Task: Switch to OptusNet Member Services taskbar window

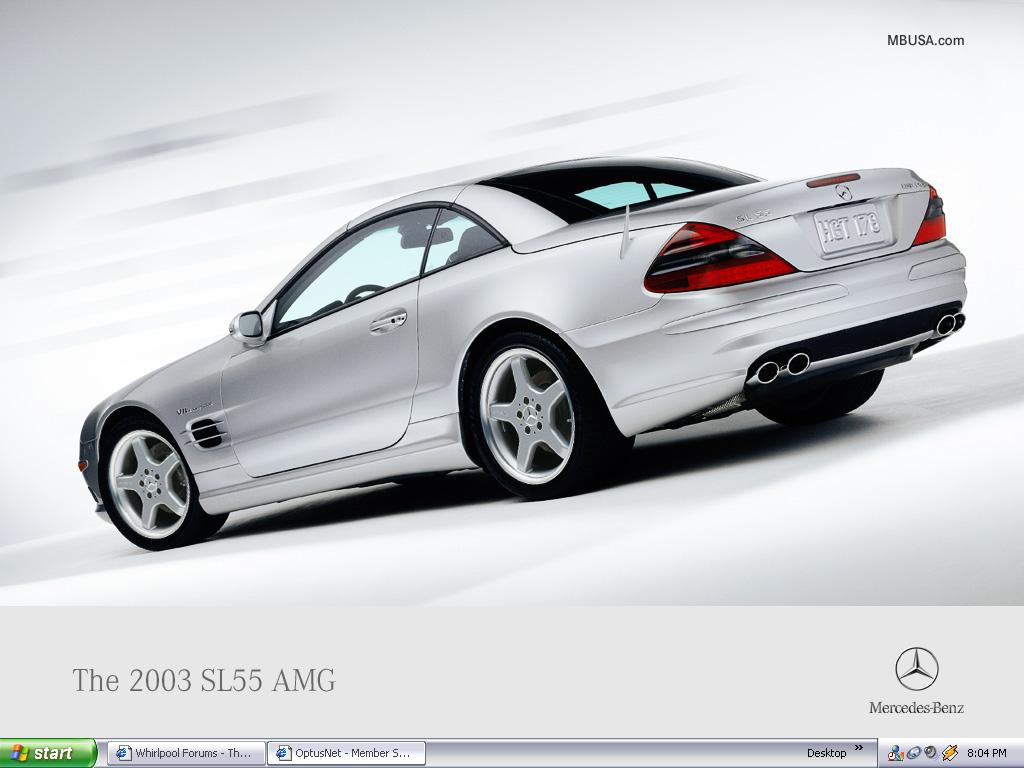Action: click(347, 753)
